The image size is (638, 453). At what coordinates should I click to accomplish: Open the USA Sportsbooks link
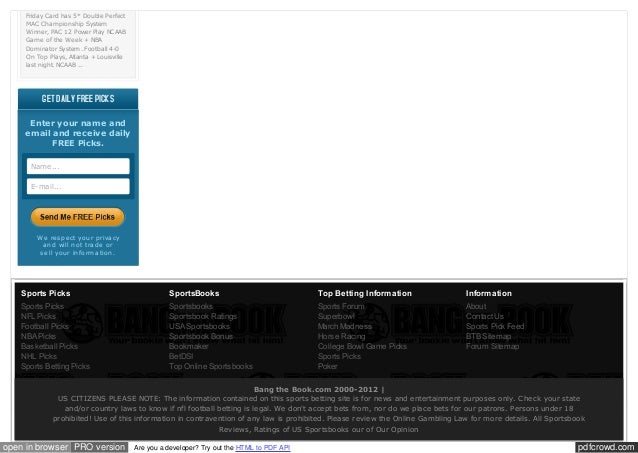pos(199,326)
